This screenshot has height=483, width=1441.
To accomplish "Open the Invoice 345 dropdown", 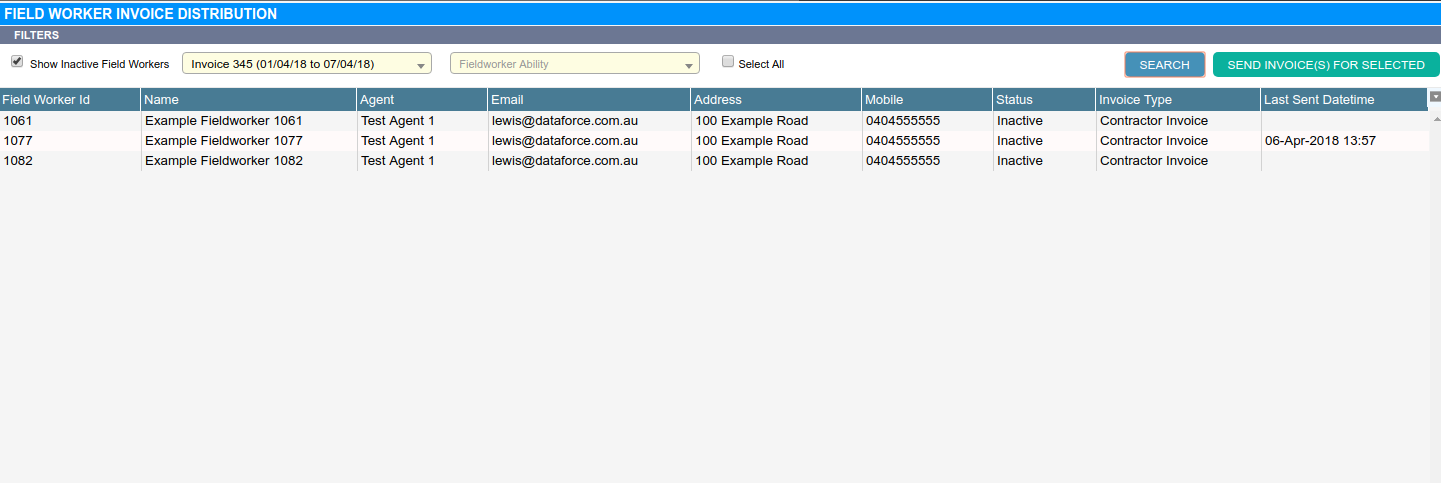I will pos(306,64).
